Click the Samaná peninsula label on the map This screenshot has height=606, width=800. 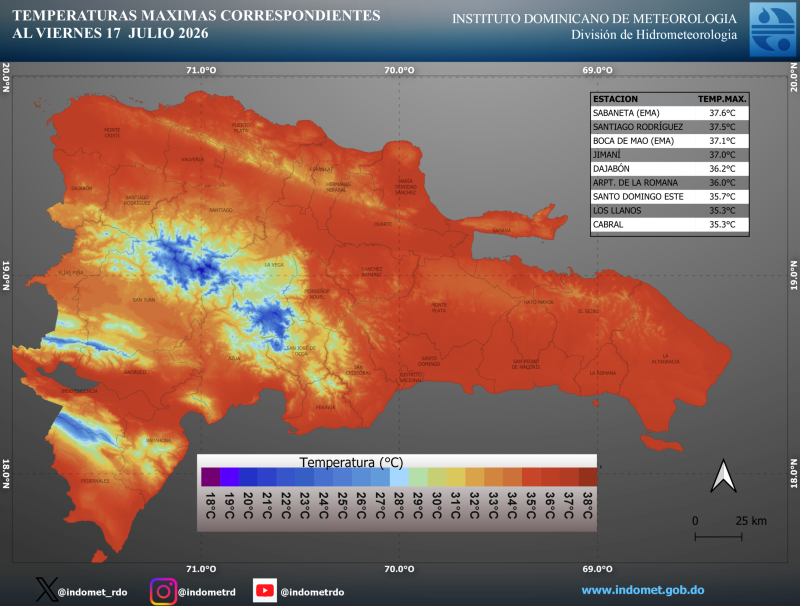tap(502, 231)
